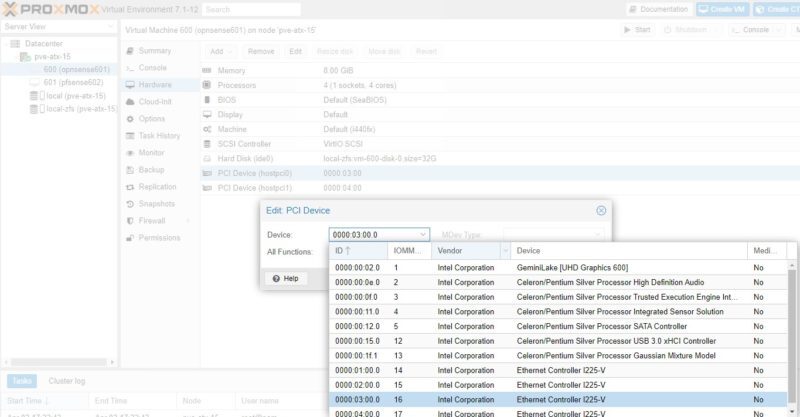Focus the top Search field
The image size is (800, 417).
251,10
